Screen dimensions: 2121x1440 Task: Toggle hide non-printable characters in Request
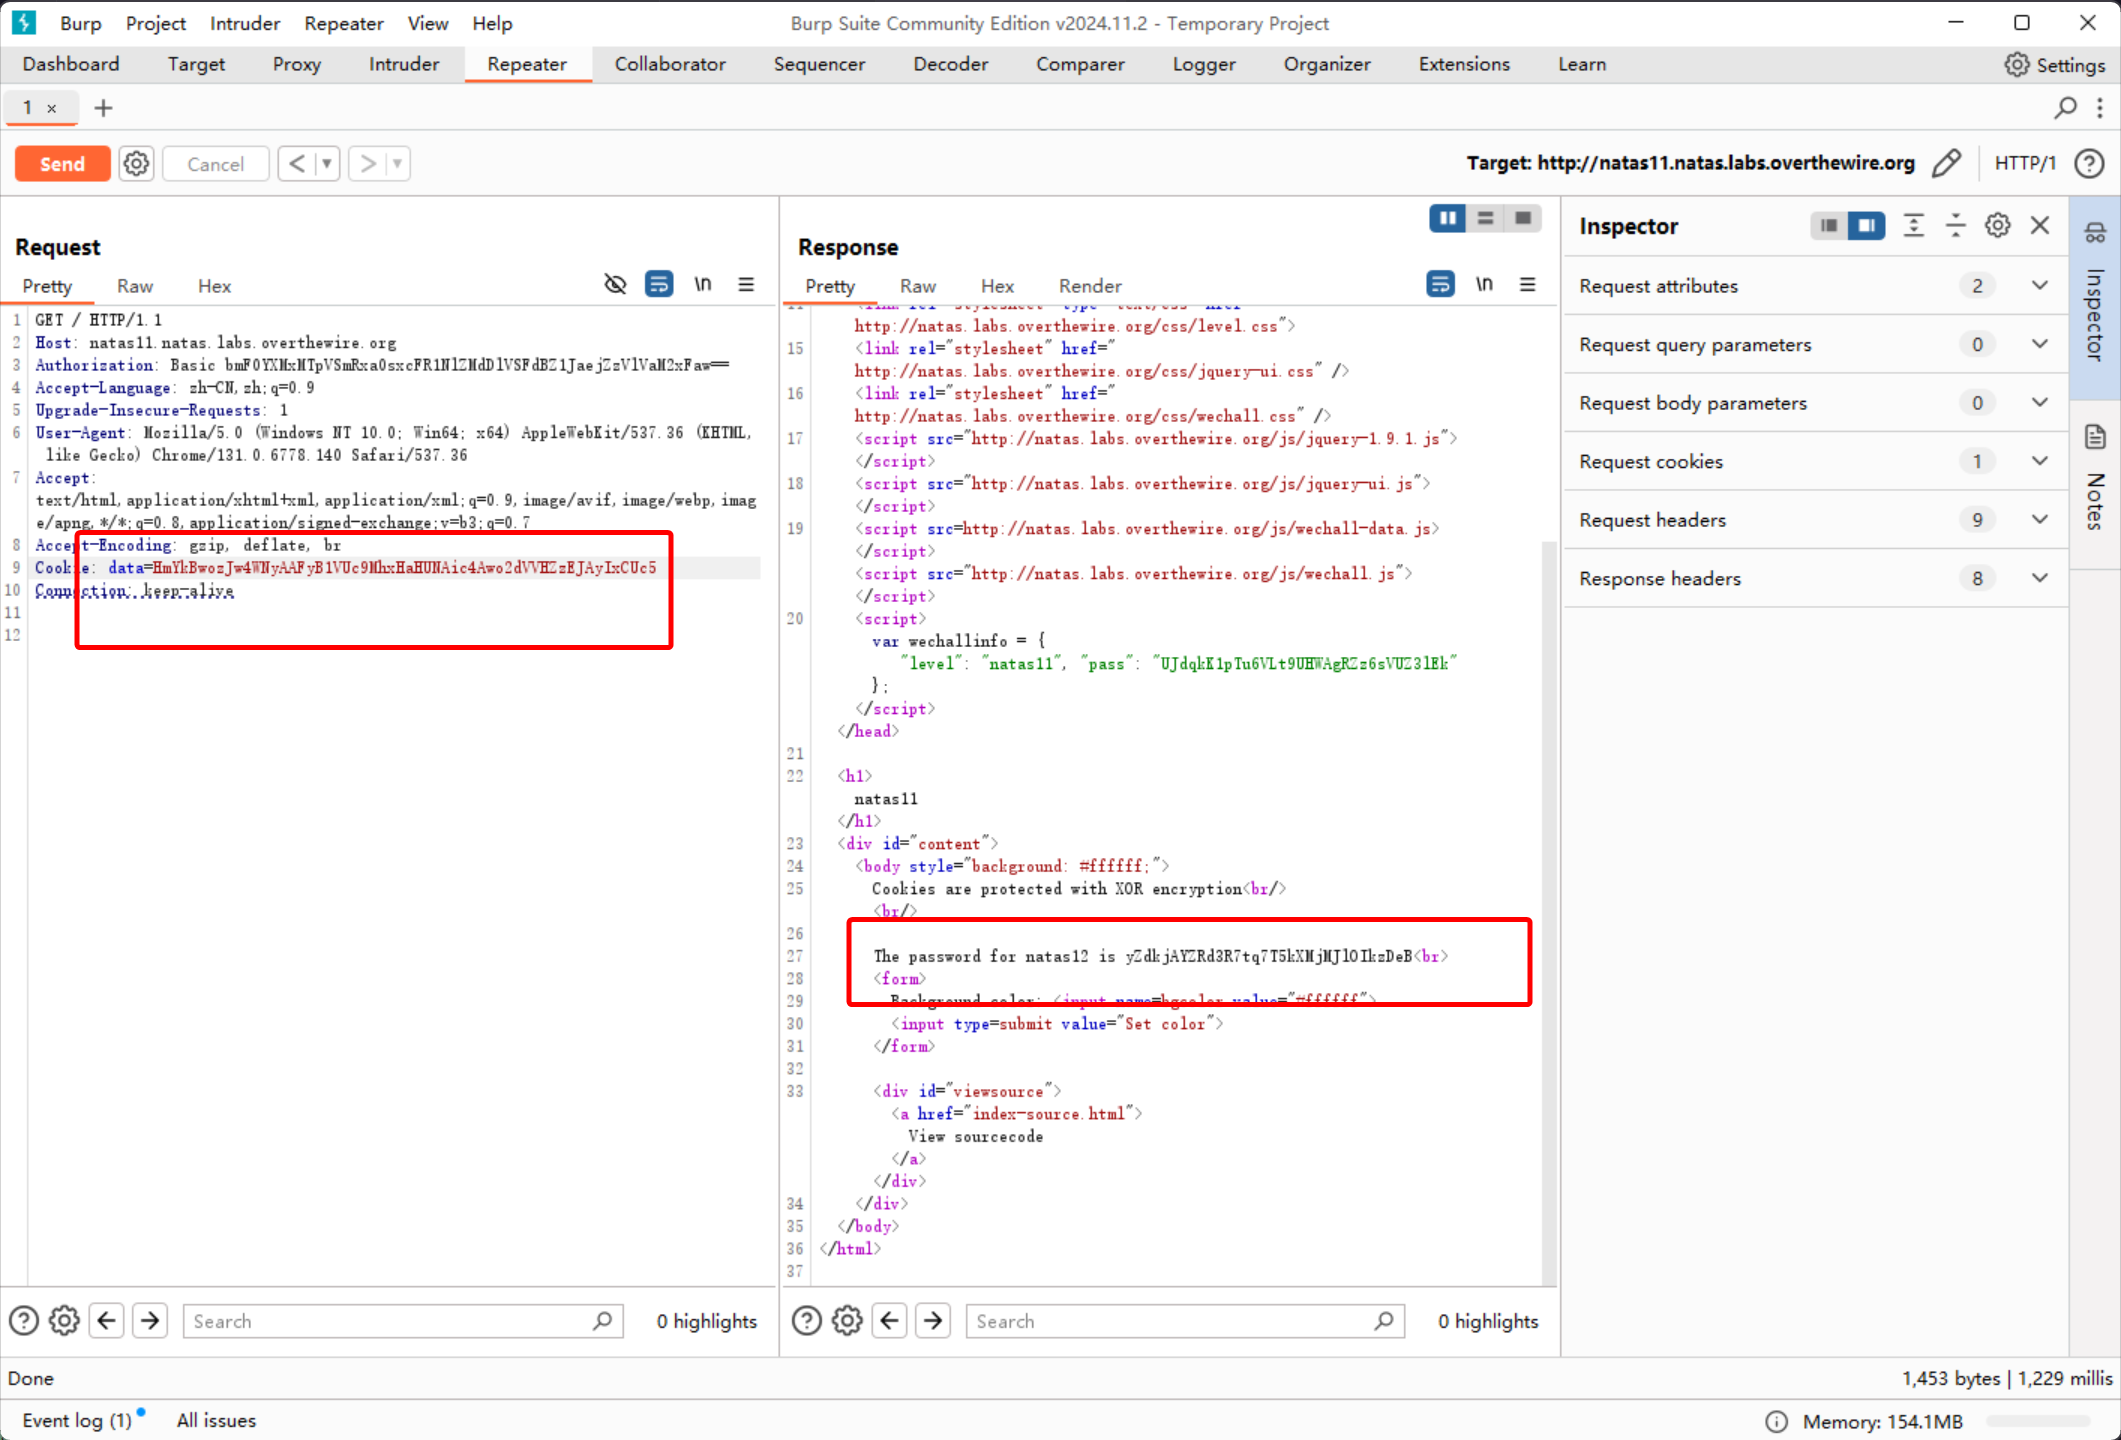click(x=615, y=285)
